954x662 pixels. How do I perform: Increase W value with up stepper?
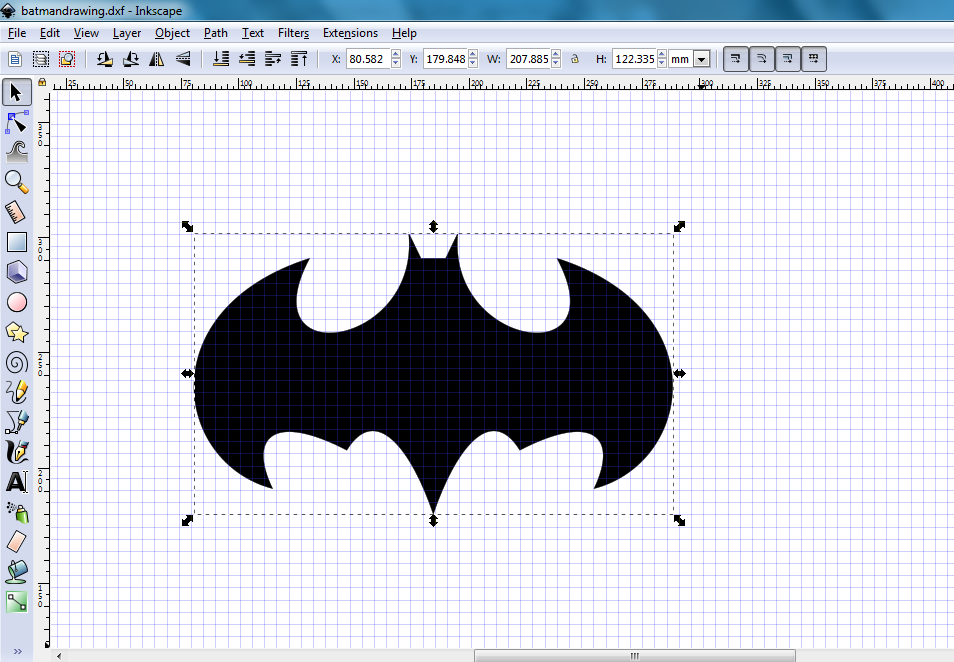pyautogui.click(x=555, y=55)
